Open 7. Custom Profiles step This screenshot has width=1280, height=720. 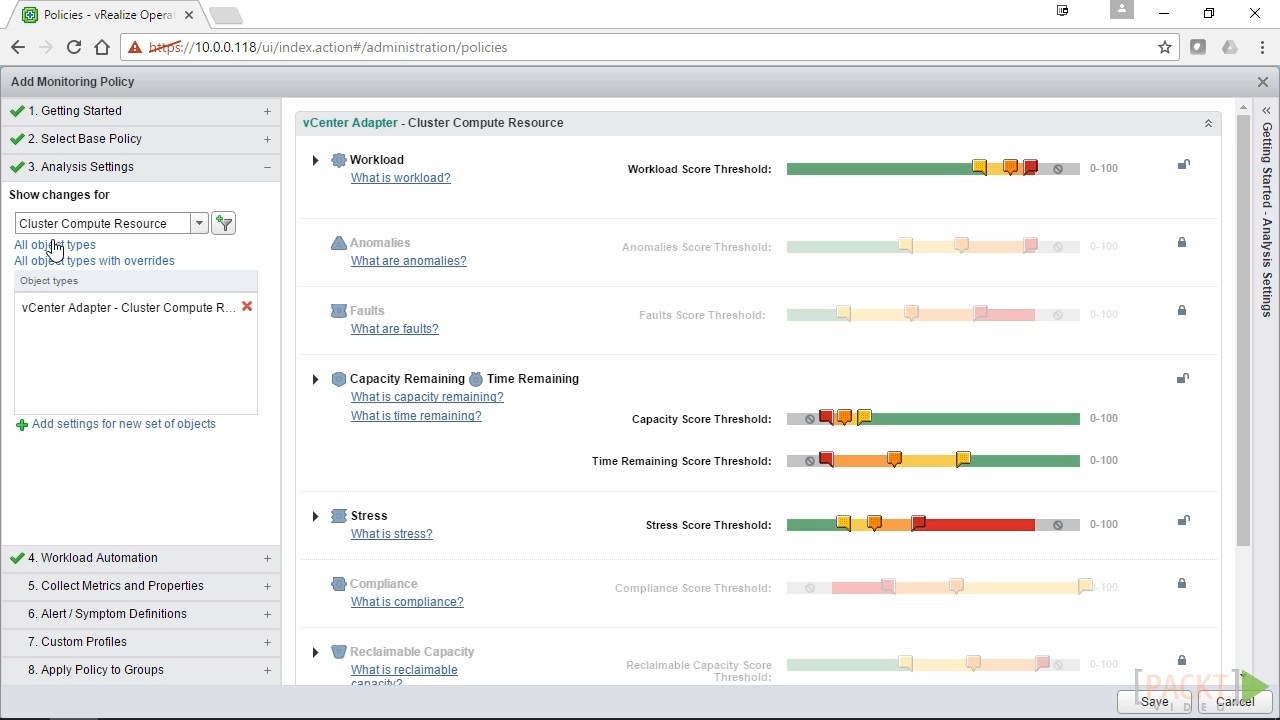pyautogui.click(x=141, y=642)
